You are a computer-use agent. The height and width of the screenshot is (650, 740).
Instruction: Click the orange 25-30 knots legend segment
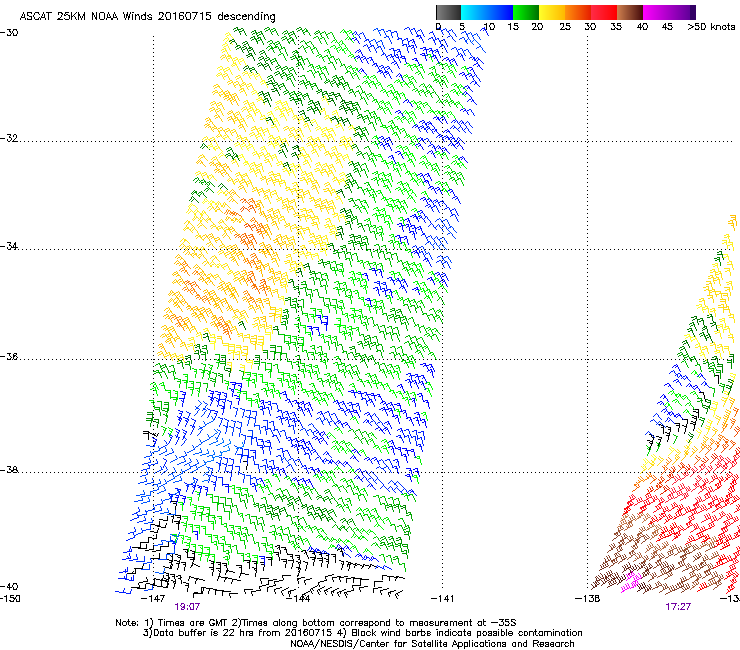578,12
